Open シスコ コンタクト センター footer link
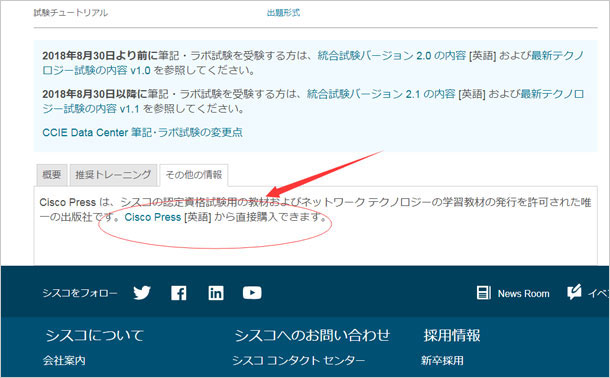Image resolution: width=610 pixels, height=378 pixels. coord(299,360)
